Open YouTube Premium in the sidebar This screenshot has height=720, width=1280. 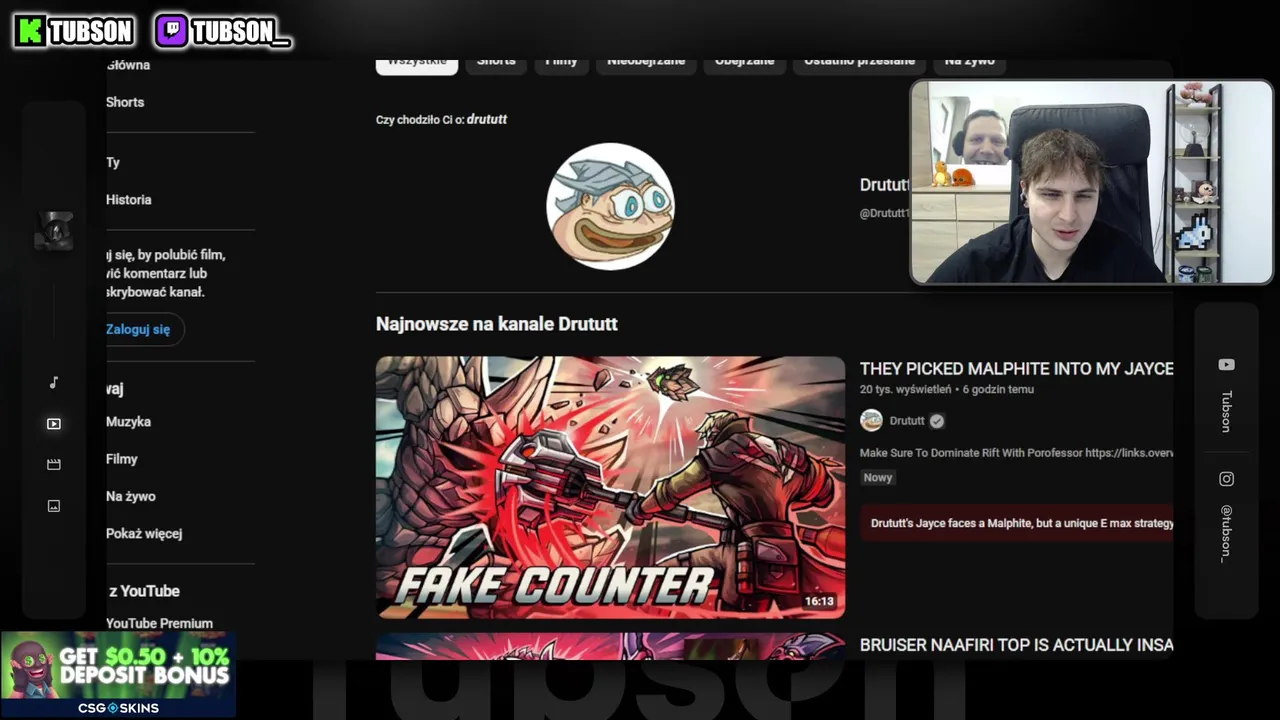point(159,623)
